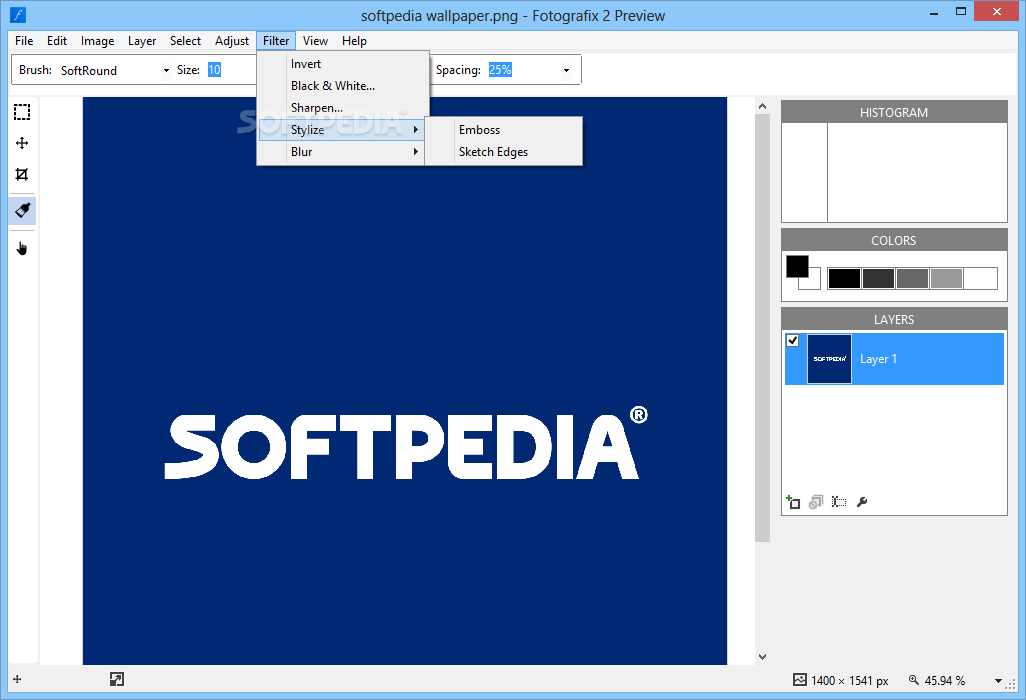The height and width of the screenshot is (700, 1026).
Task: Apply the Sketch Edges filter
Action: click(503, 152)
